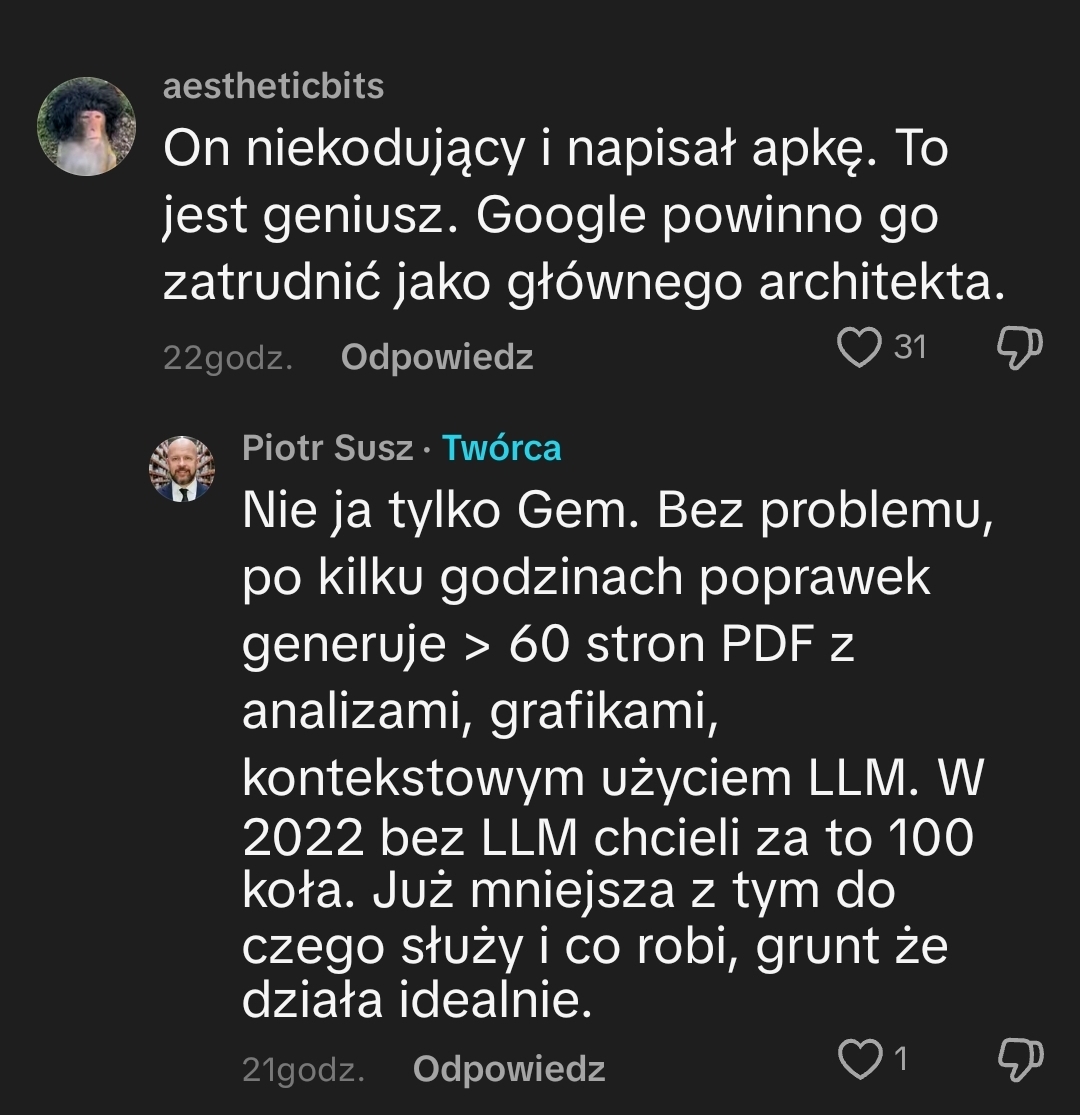Click the 22godz. timestamp
Image resolution: width=1080 pixels, height=1115 pixels.
tap(228, 358)
